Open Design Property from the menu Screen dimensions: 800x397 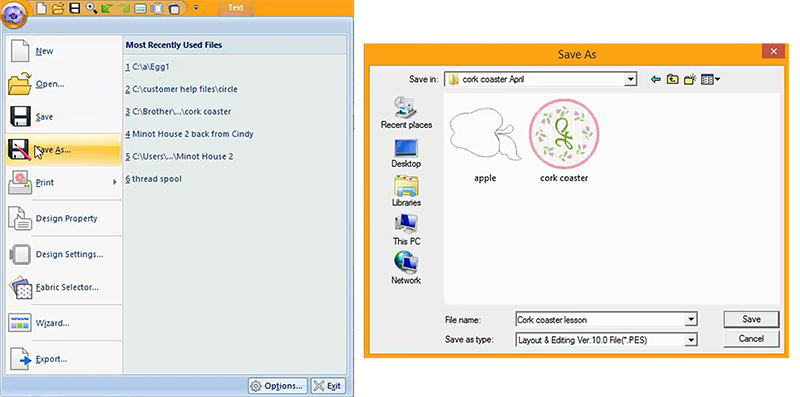(x=63, y=218)
